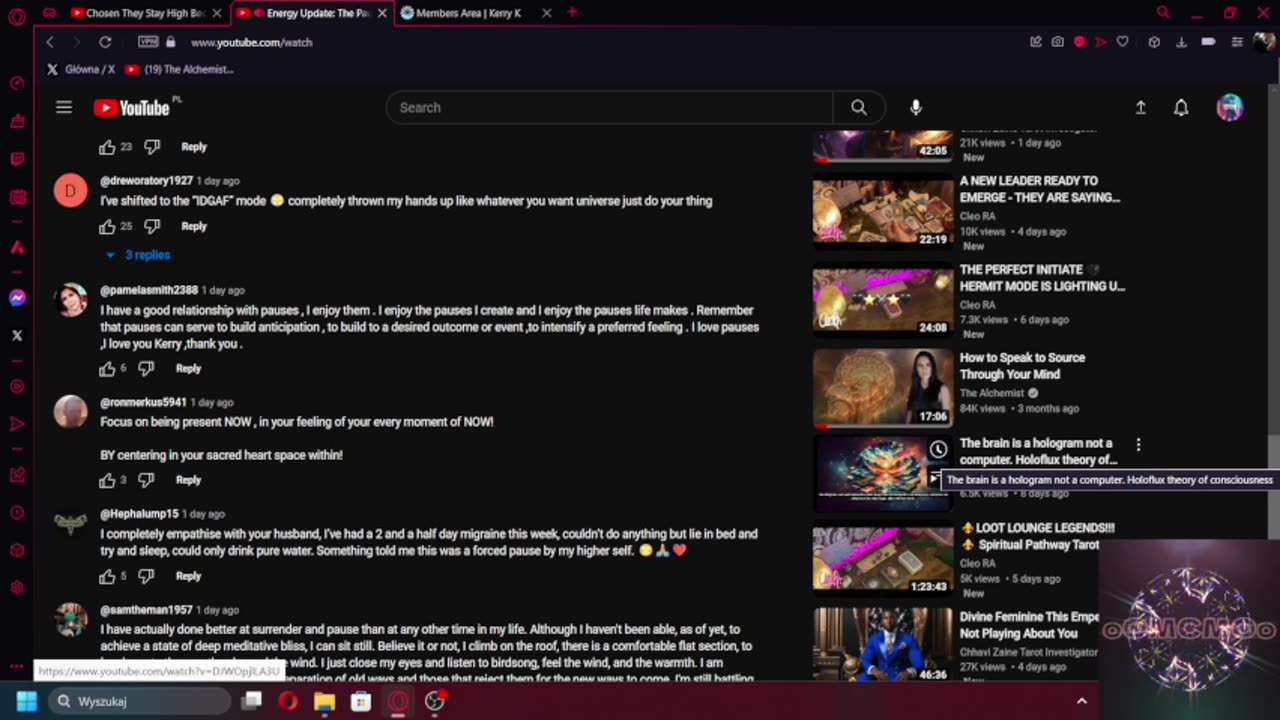Click the browser back arrow
The image size is (1280, 720).
(x=50, y=42)
